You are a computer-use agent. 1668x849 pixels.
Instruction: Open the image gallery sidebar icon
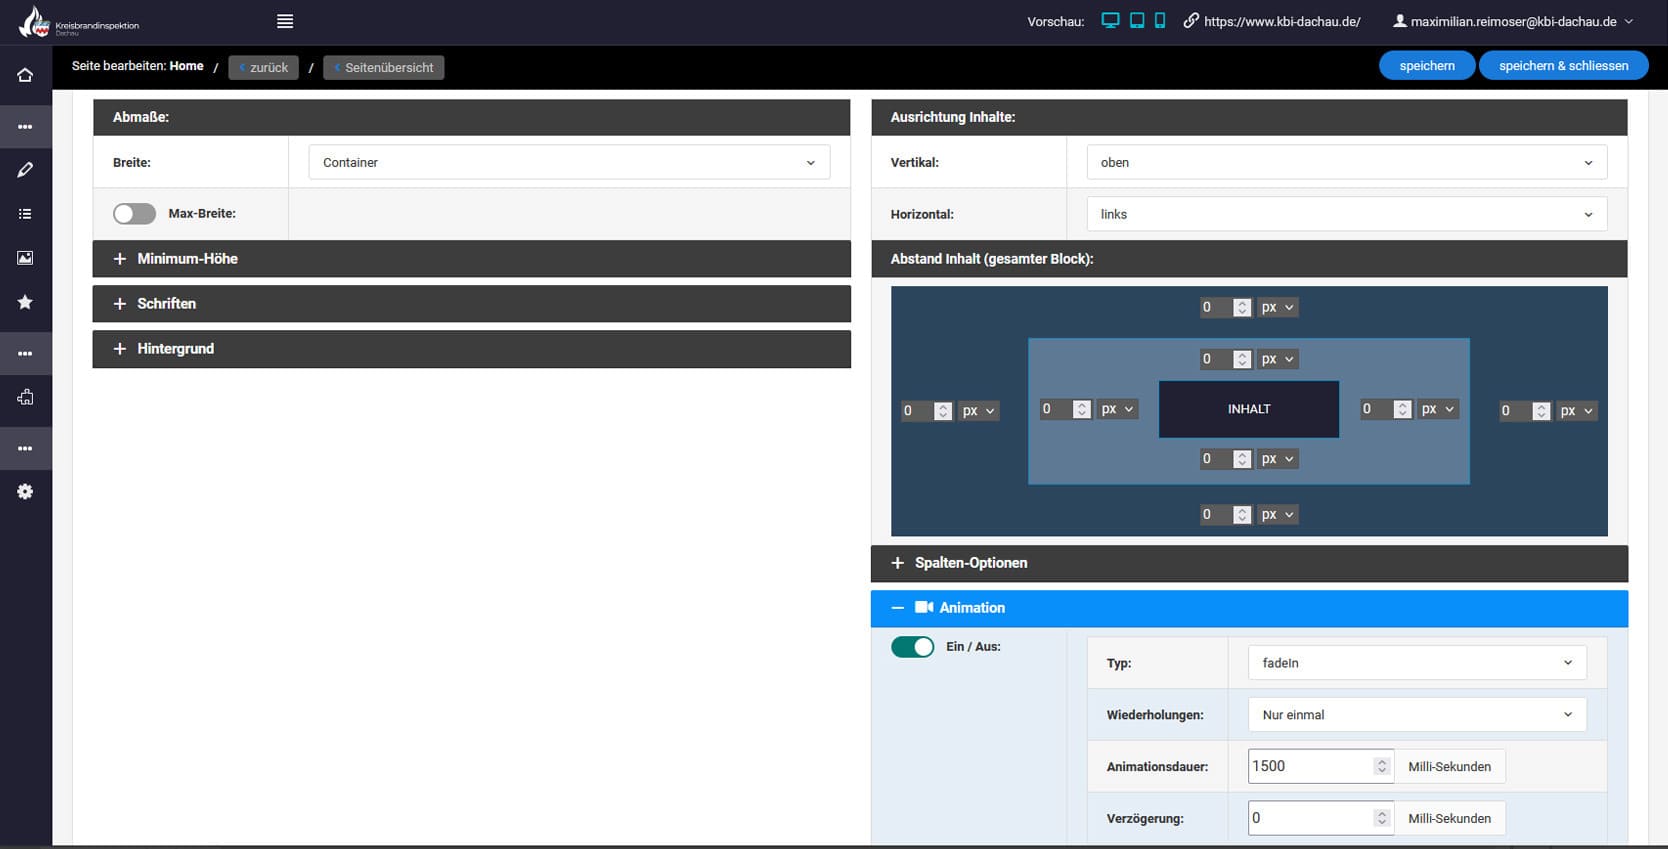pyautogui.click(x=25, y=258)
